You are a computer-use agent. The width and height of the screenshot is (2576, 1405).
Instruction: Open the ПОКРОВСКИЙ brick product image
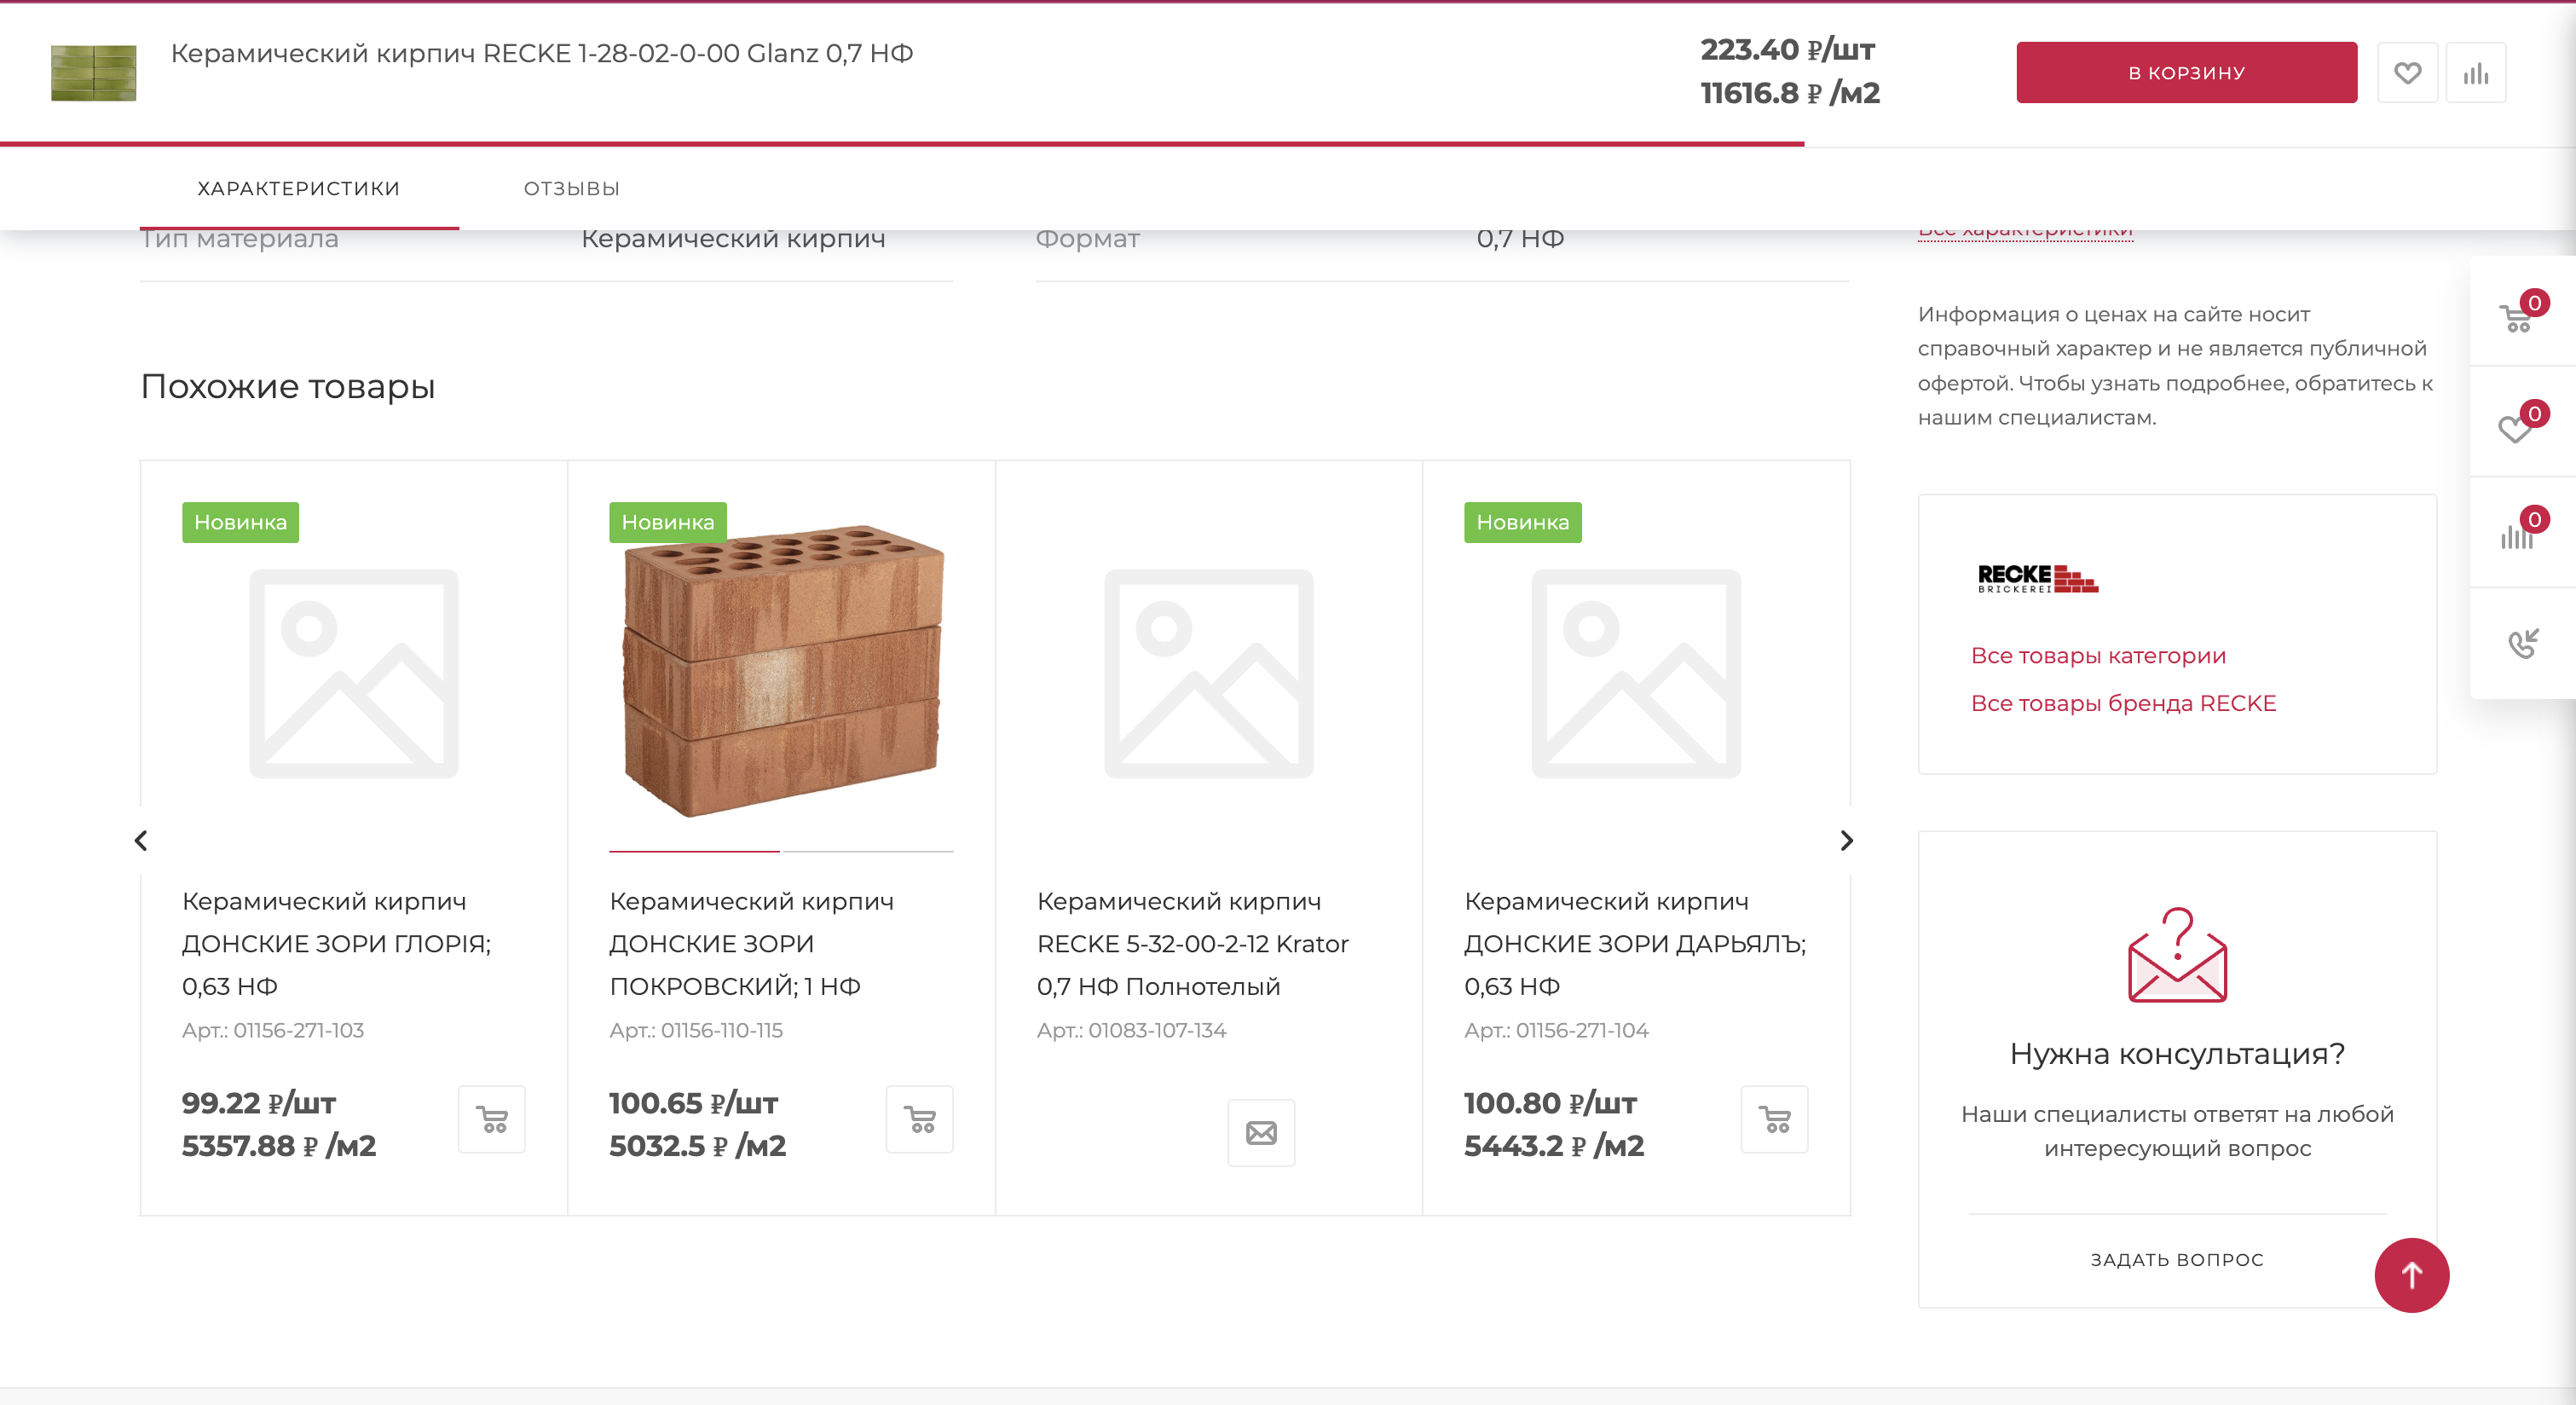pyautogui.click(x=781, y=670)
